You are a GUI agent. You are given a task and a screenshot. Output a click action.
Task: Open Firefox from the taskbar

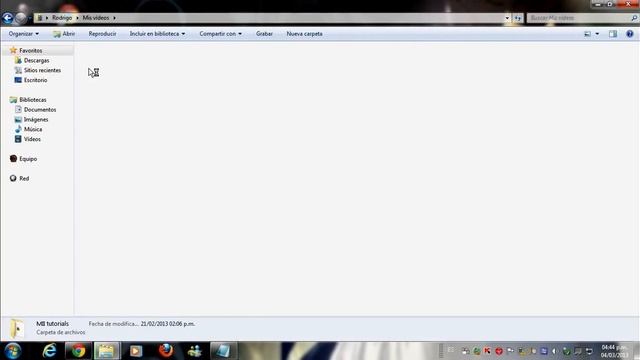(165, 351)
